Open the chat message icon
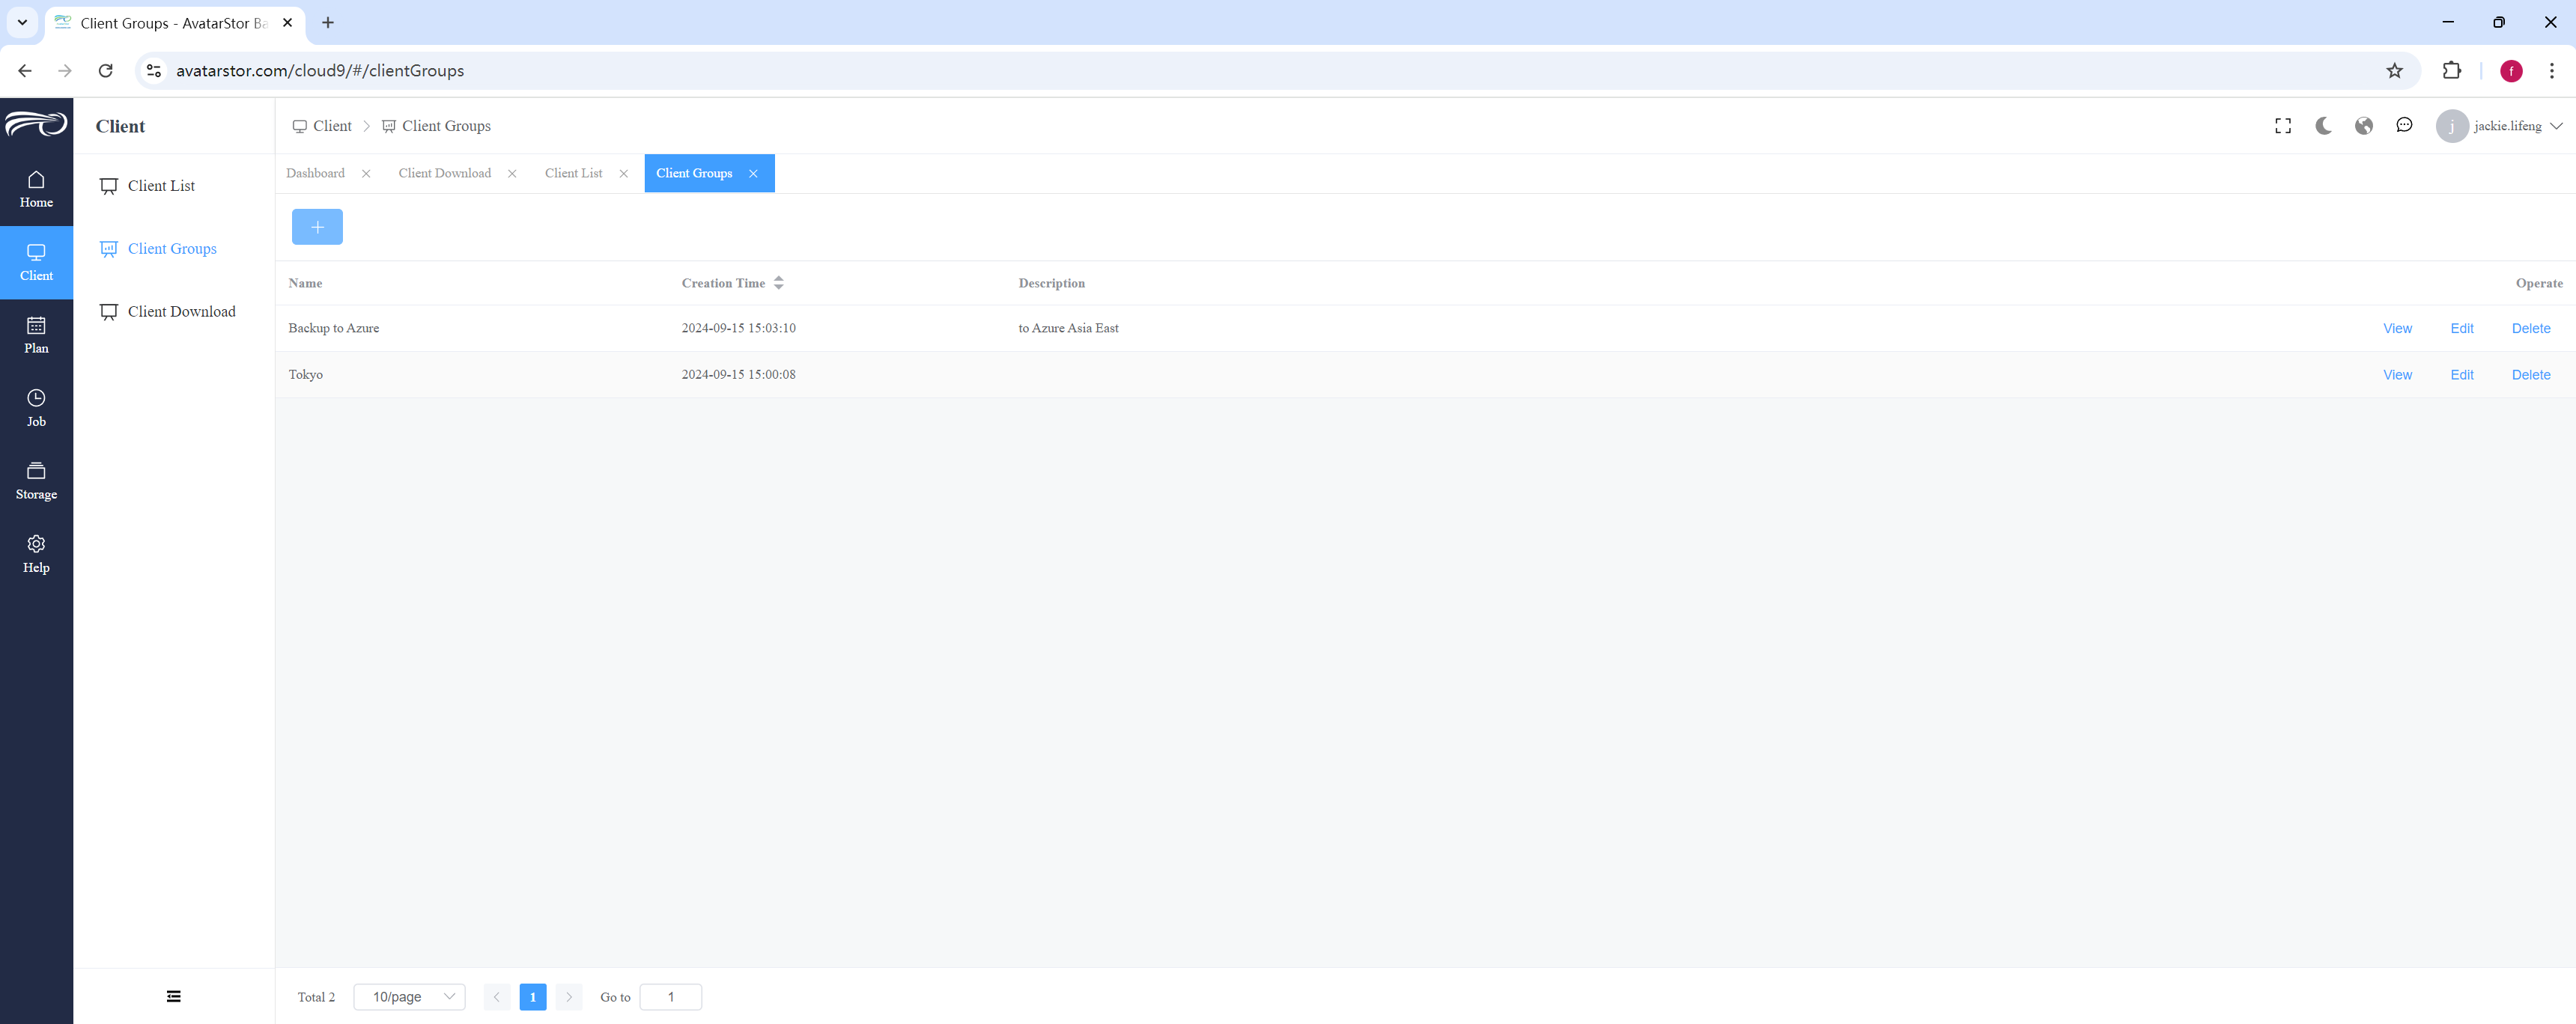The height and width of the screenshot is (1024, 2576). tap(2404, 126)
